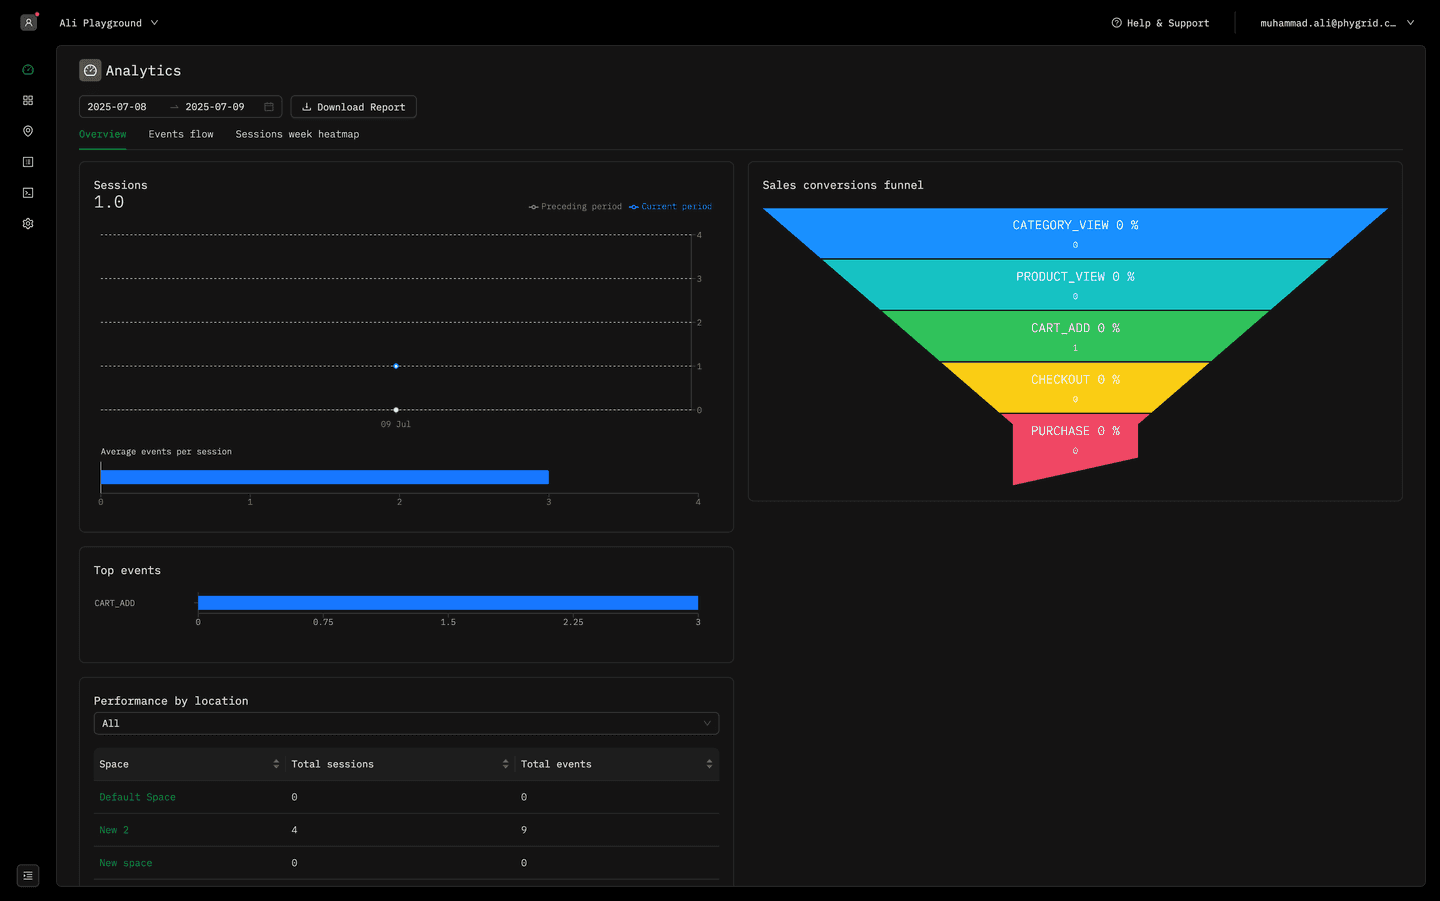Screen dimensions: 1440x901
Task: Click the user avatar with notification dot
Action: point(28,21)
